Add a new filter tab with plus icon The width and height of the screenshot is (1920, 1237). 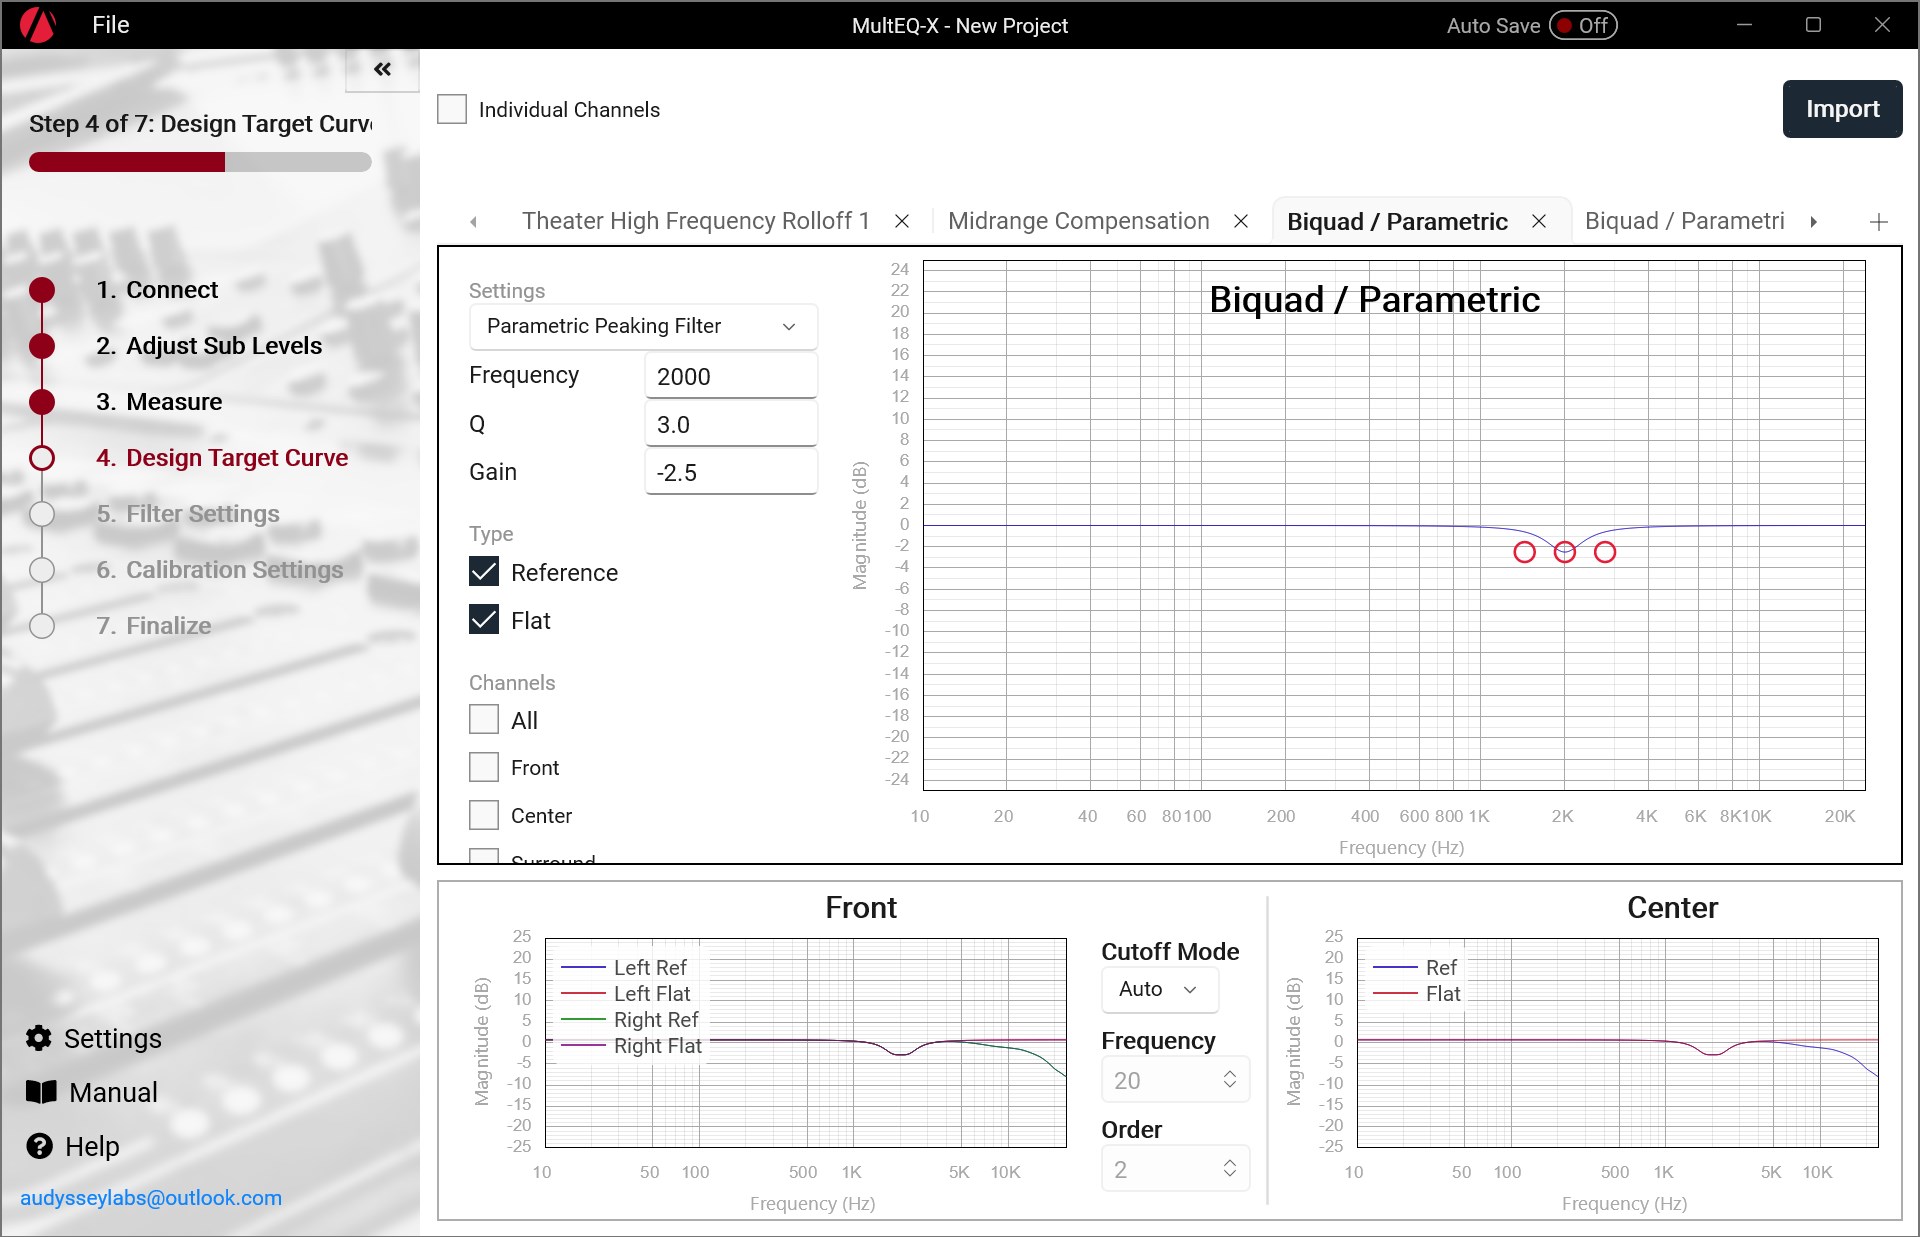1878,222
